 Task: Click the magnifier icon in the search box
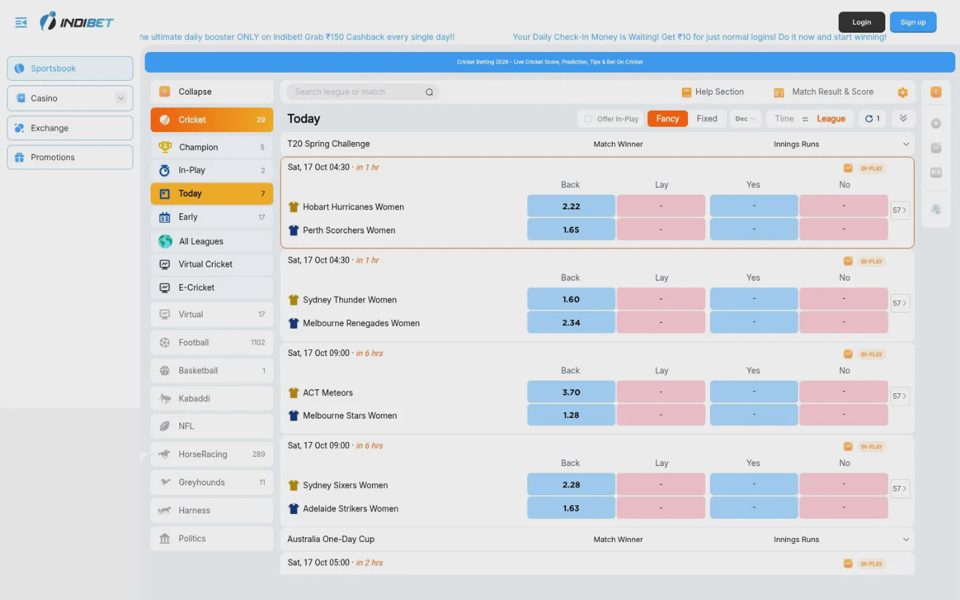[x=429, y=92]
